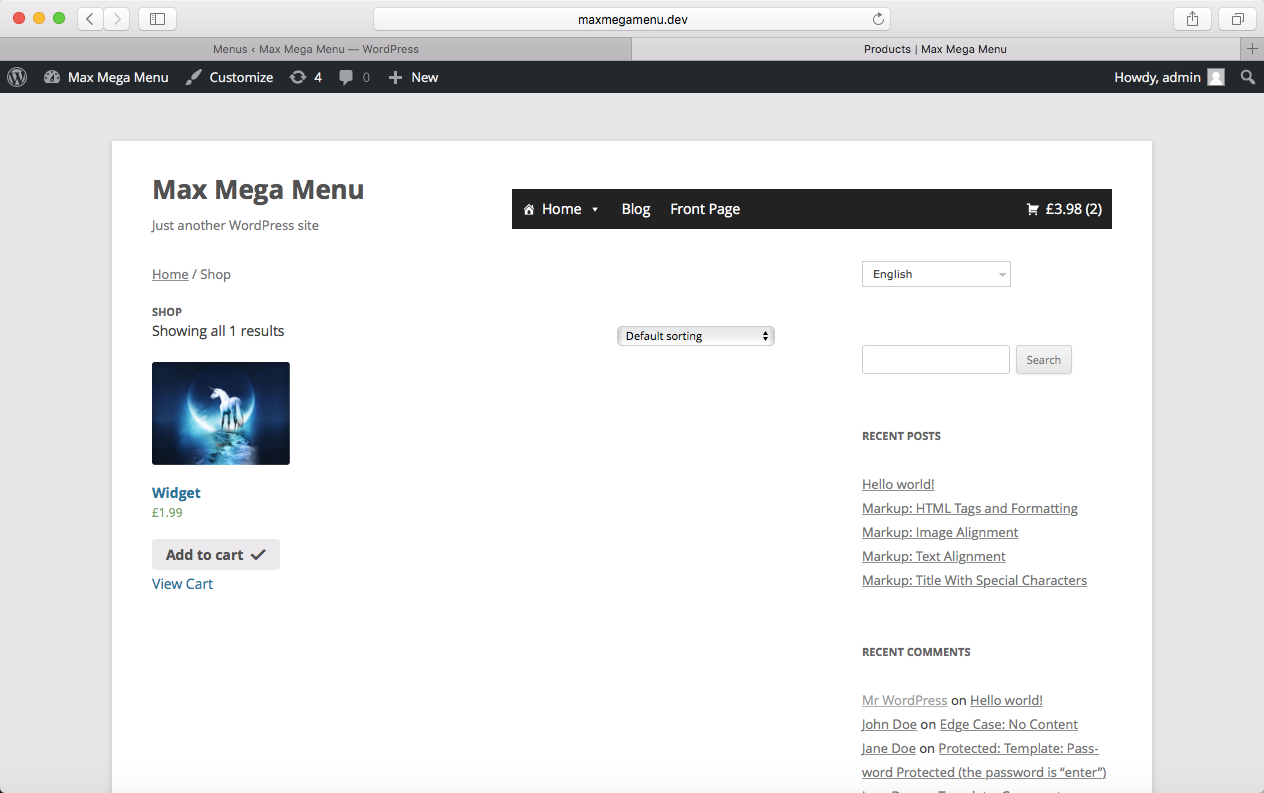Open the admin bar search magnifier

(x=1247, y=77)
